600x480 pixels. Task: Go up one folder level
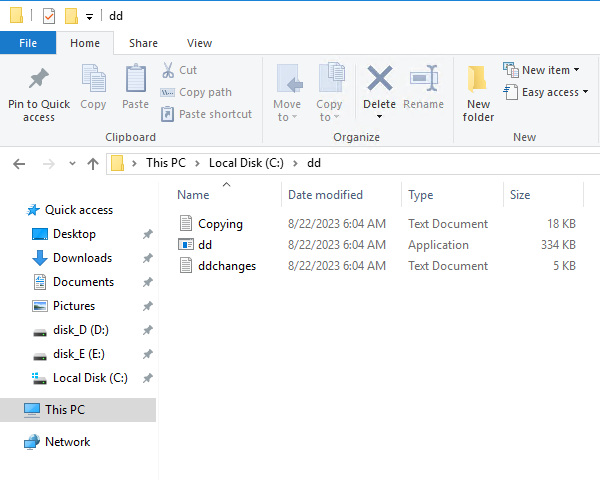coord(93,164)
